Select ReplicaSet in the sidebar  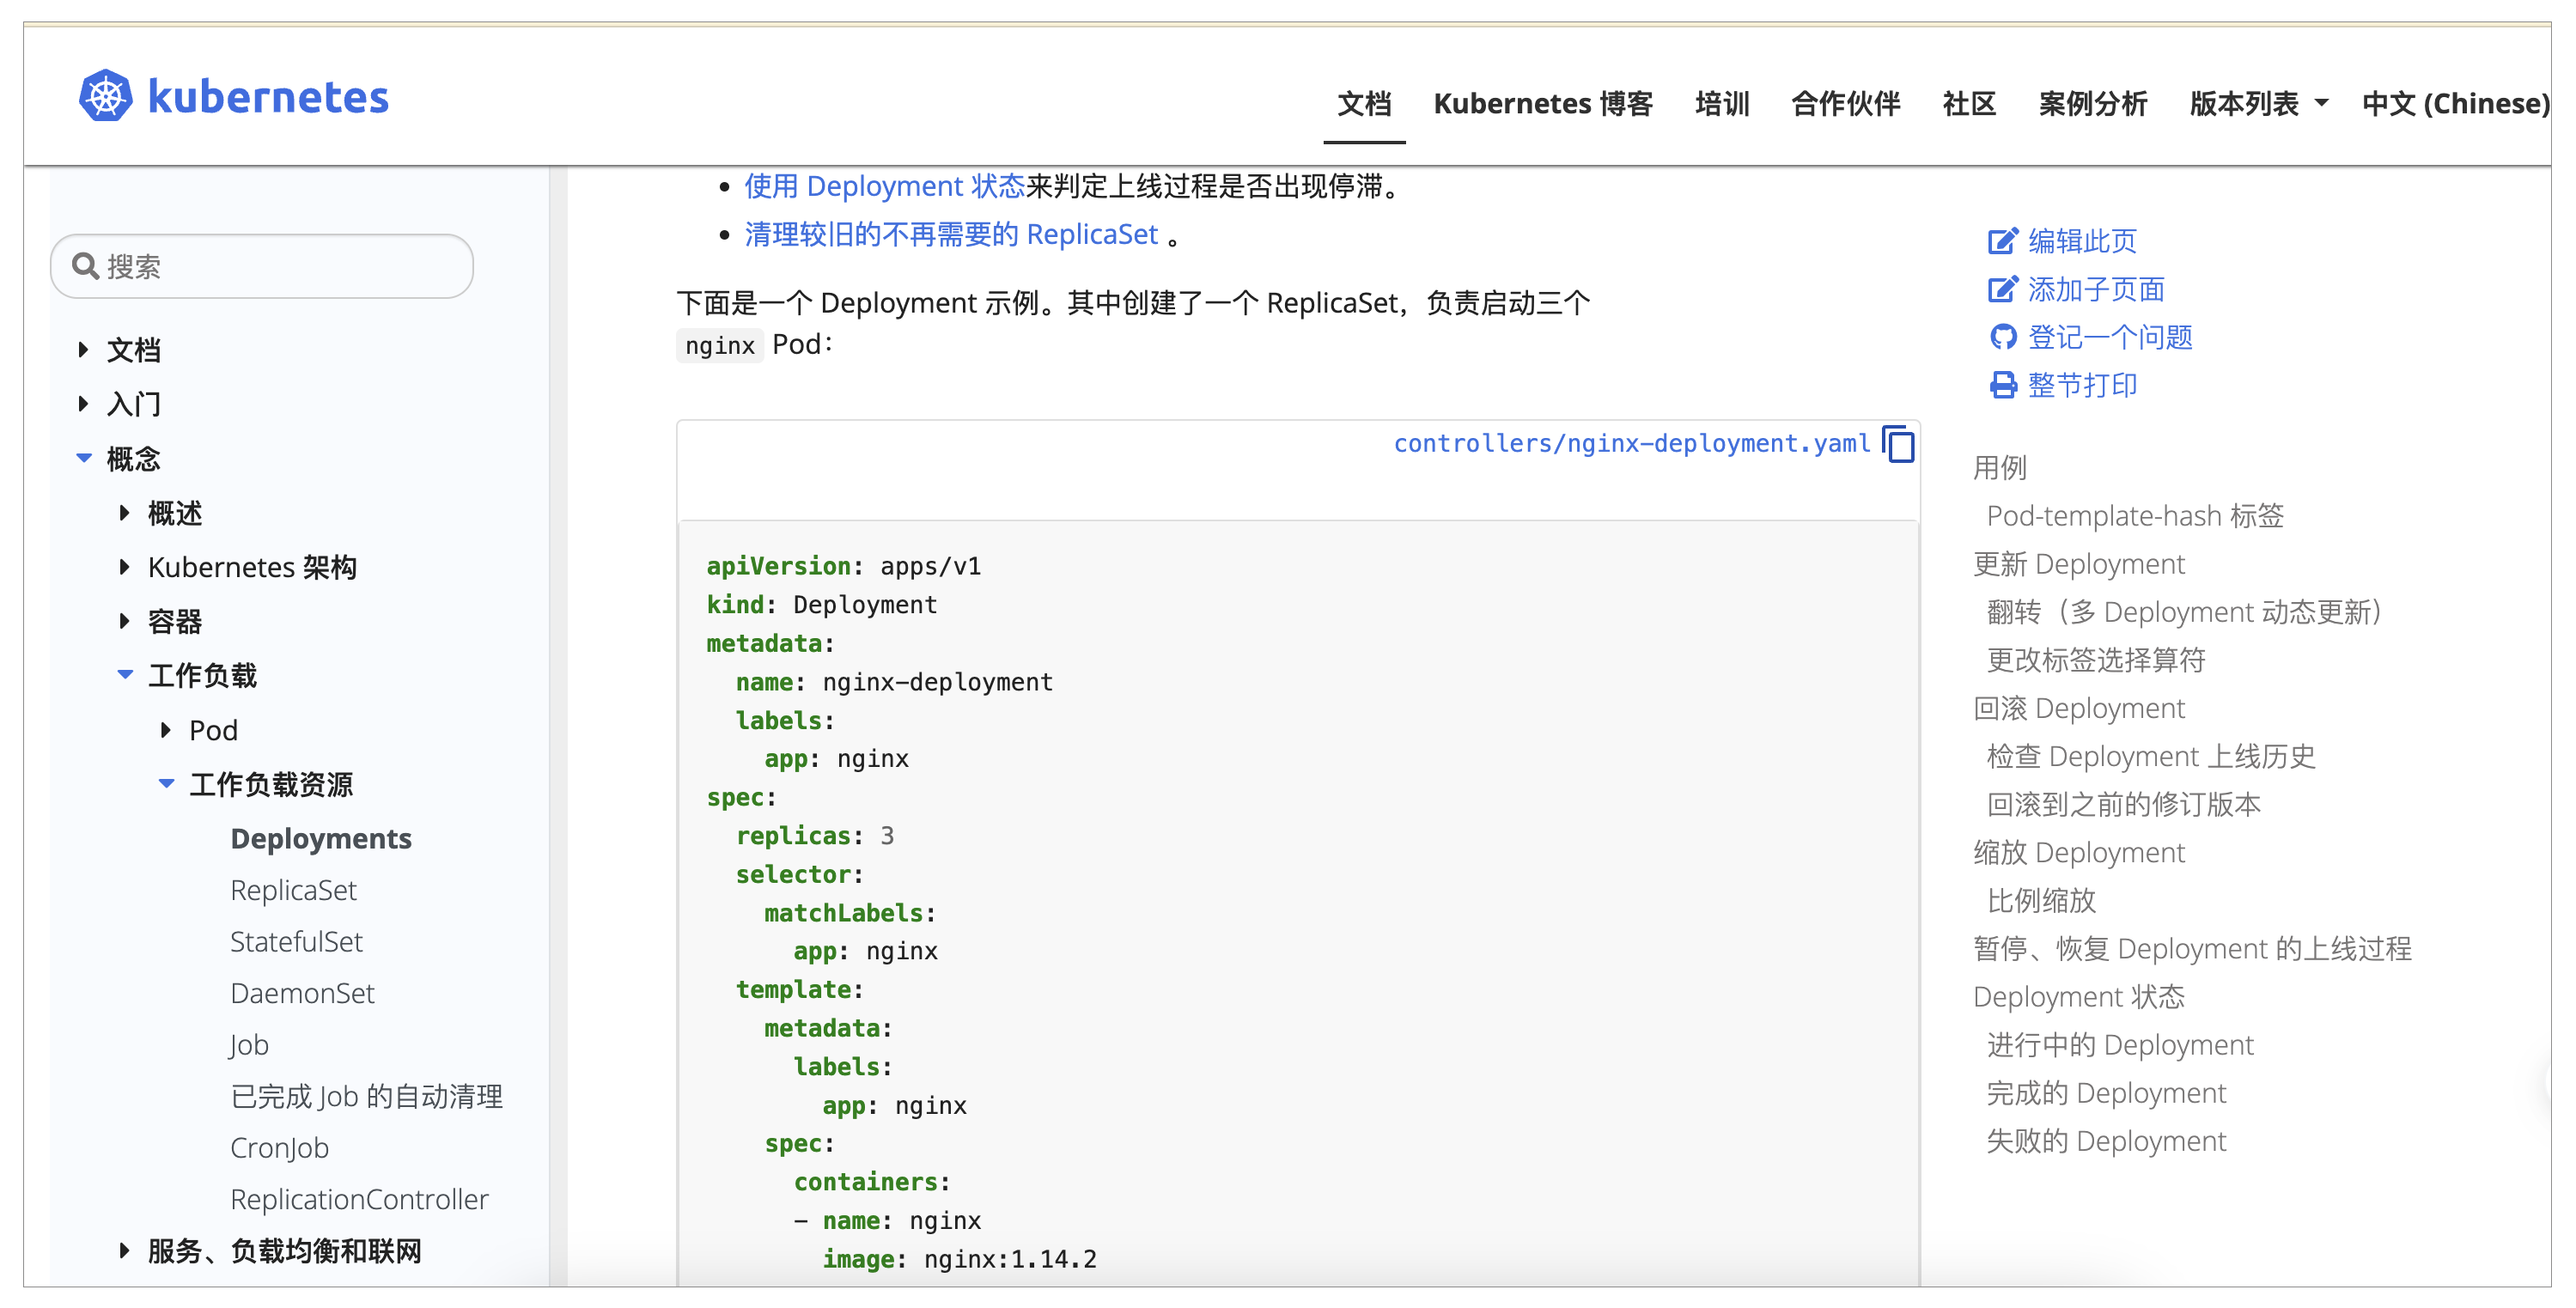click(x=293, y=890)
